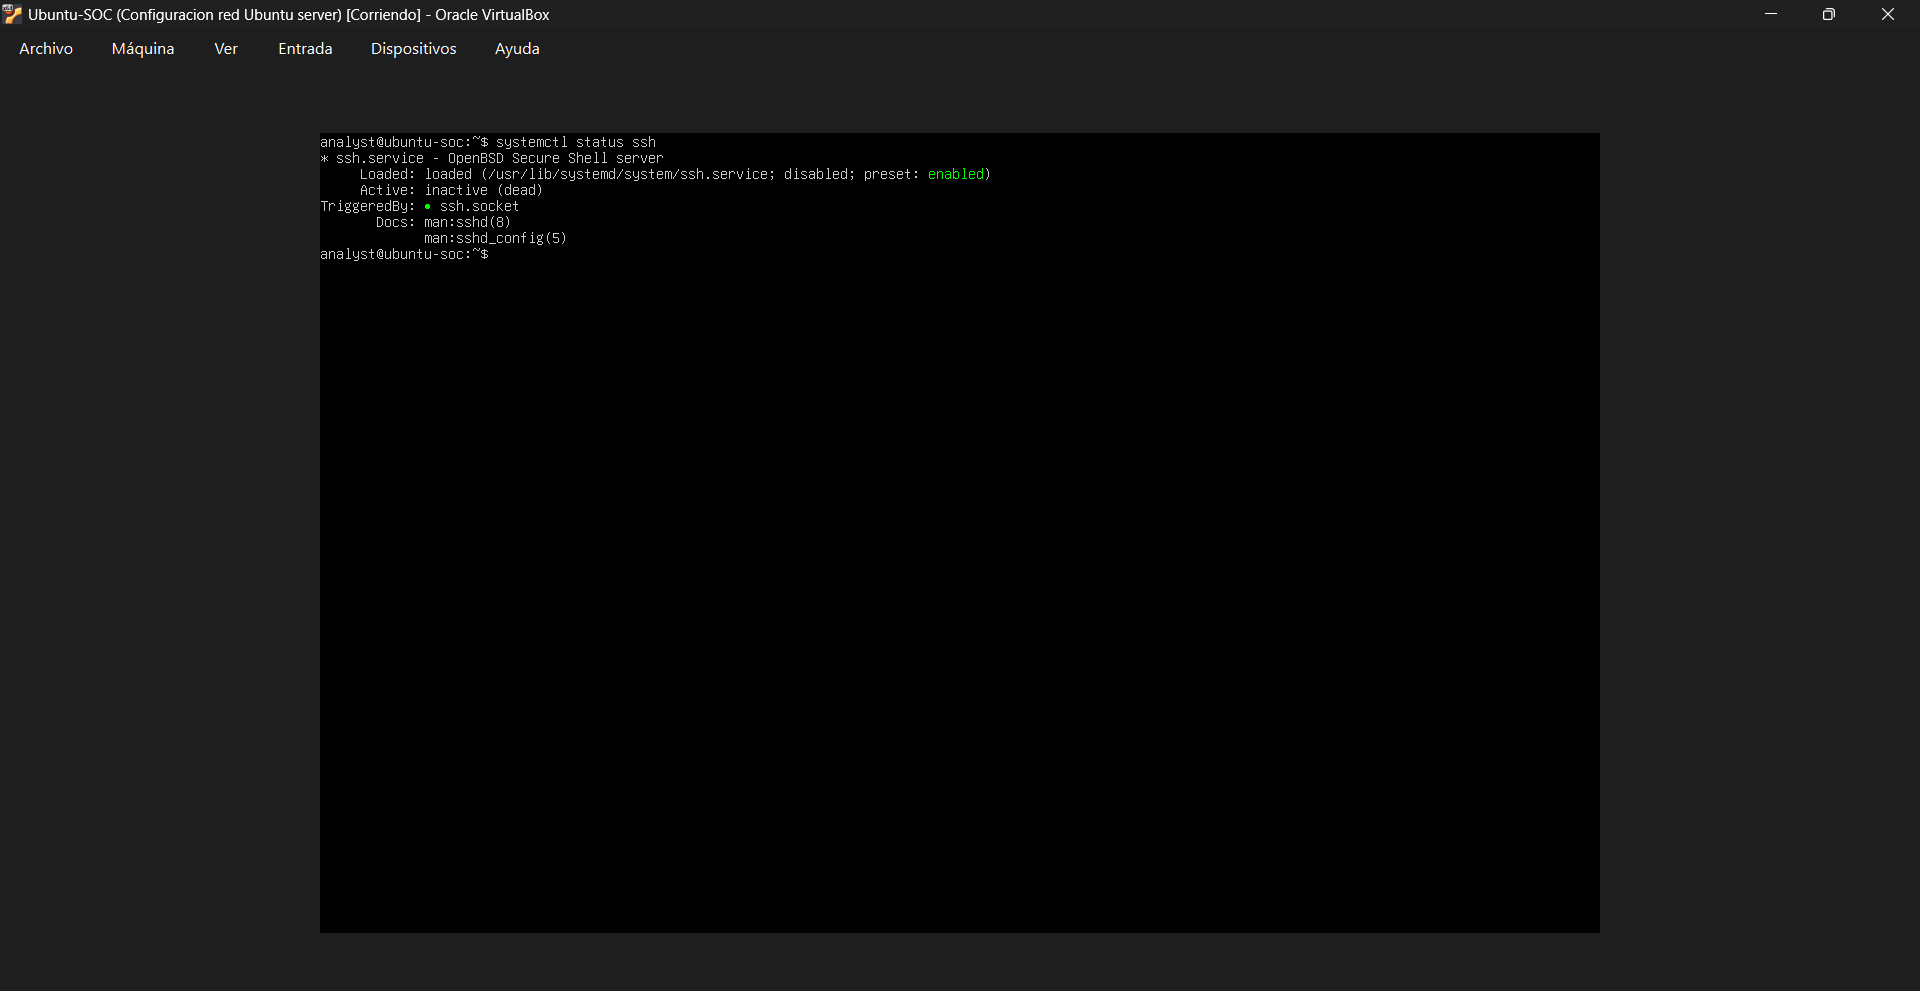The image size is (1920, 991).
Task: Click the '/usr/lib/systemd/system/ssh.service' path
Action: [628, 175]
